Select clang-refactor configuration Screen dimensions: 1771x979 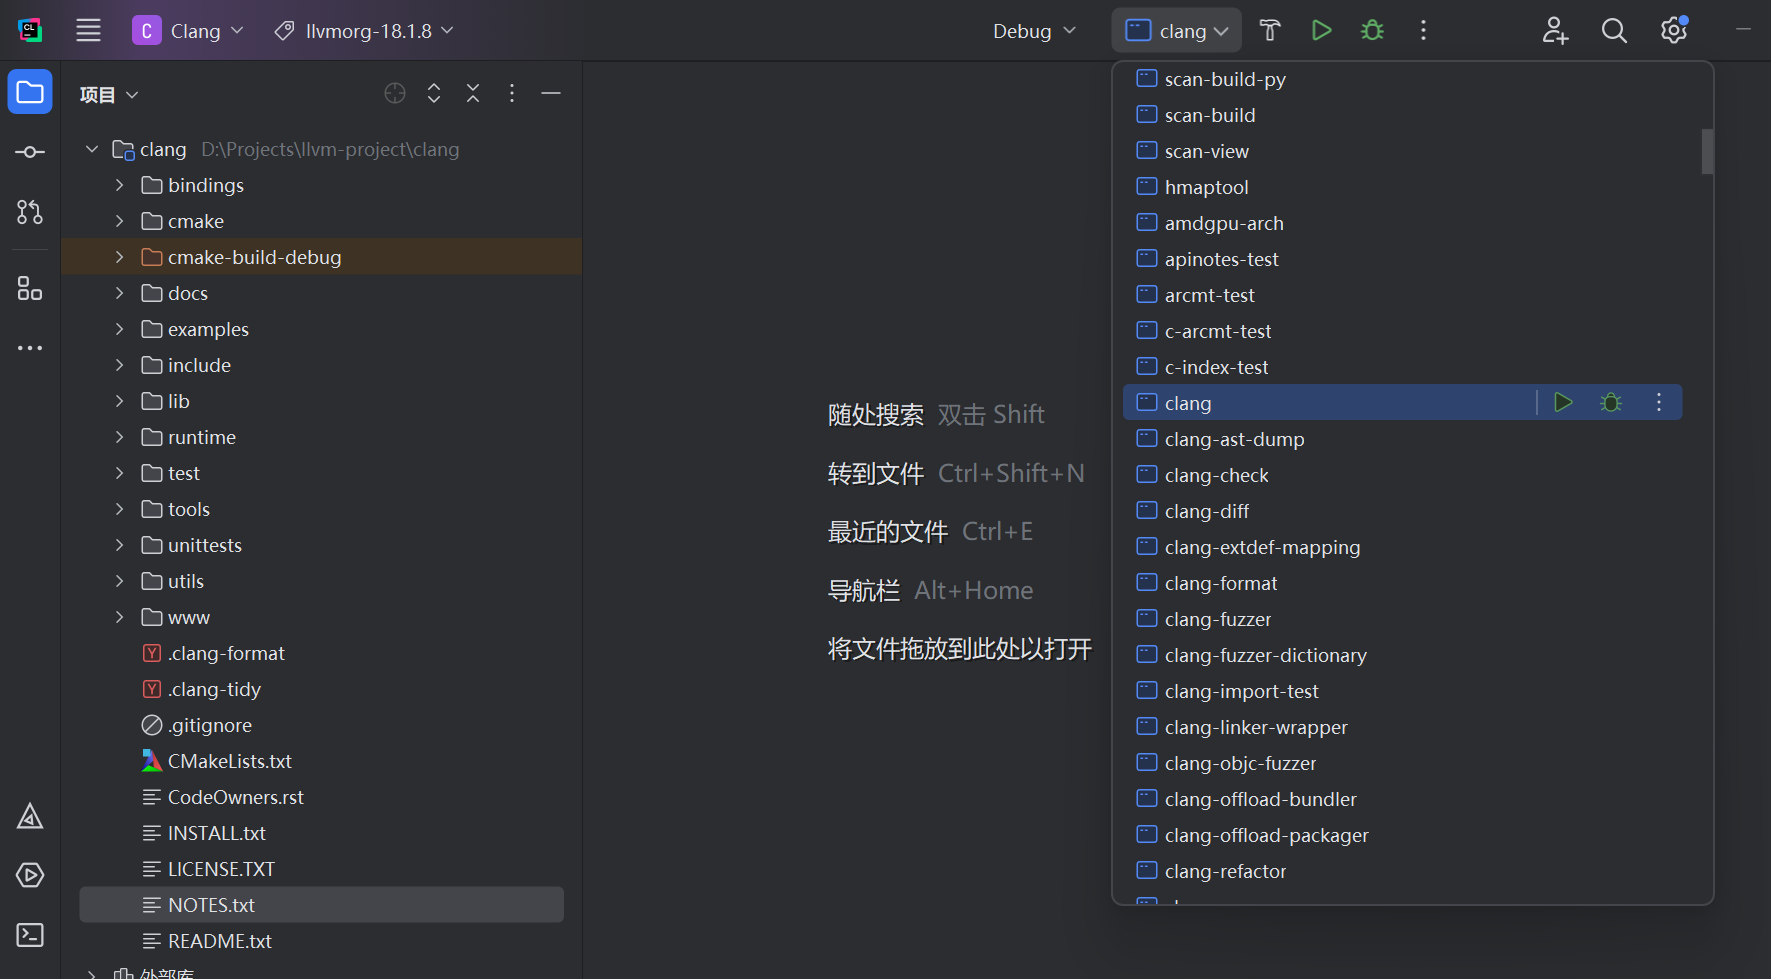click(1403, 871)
